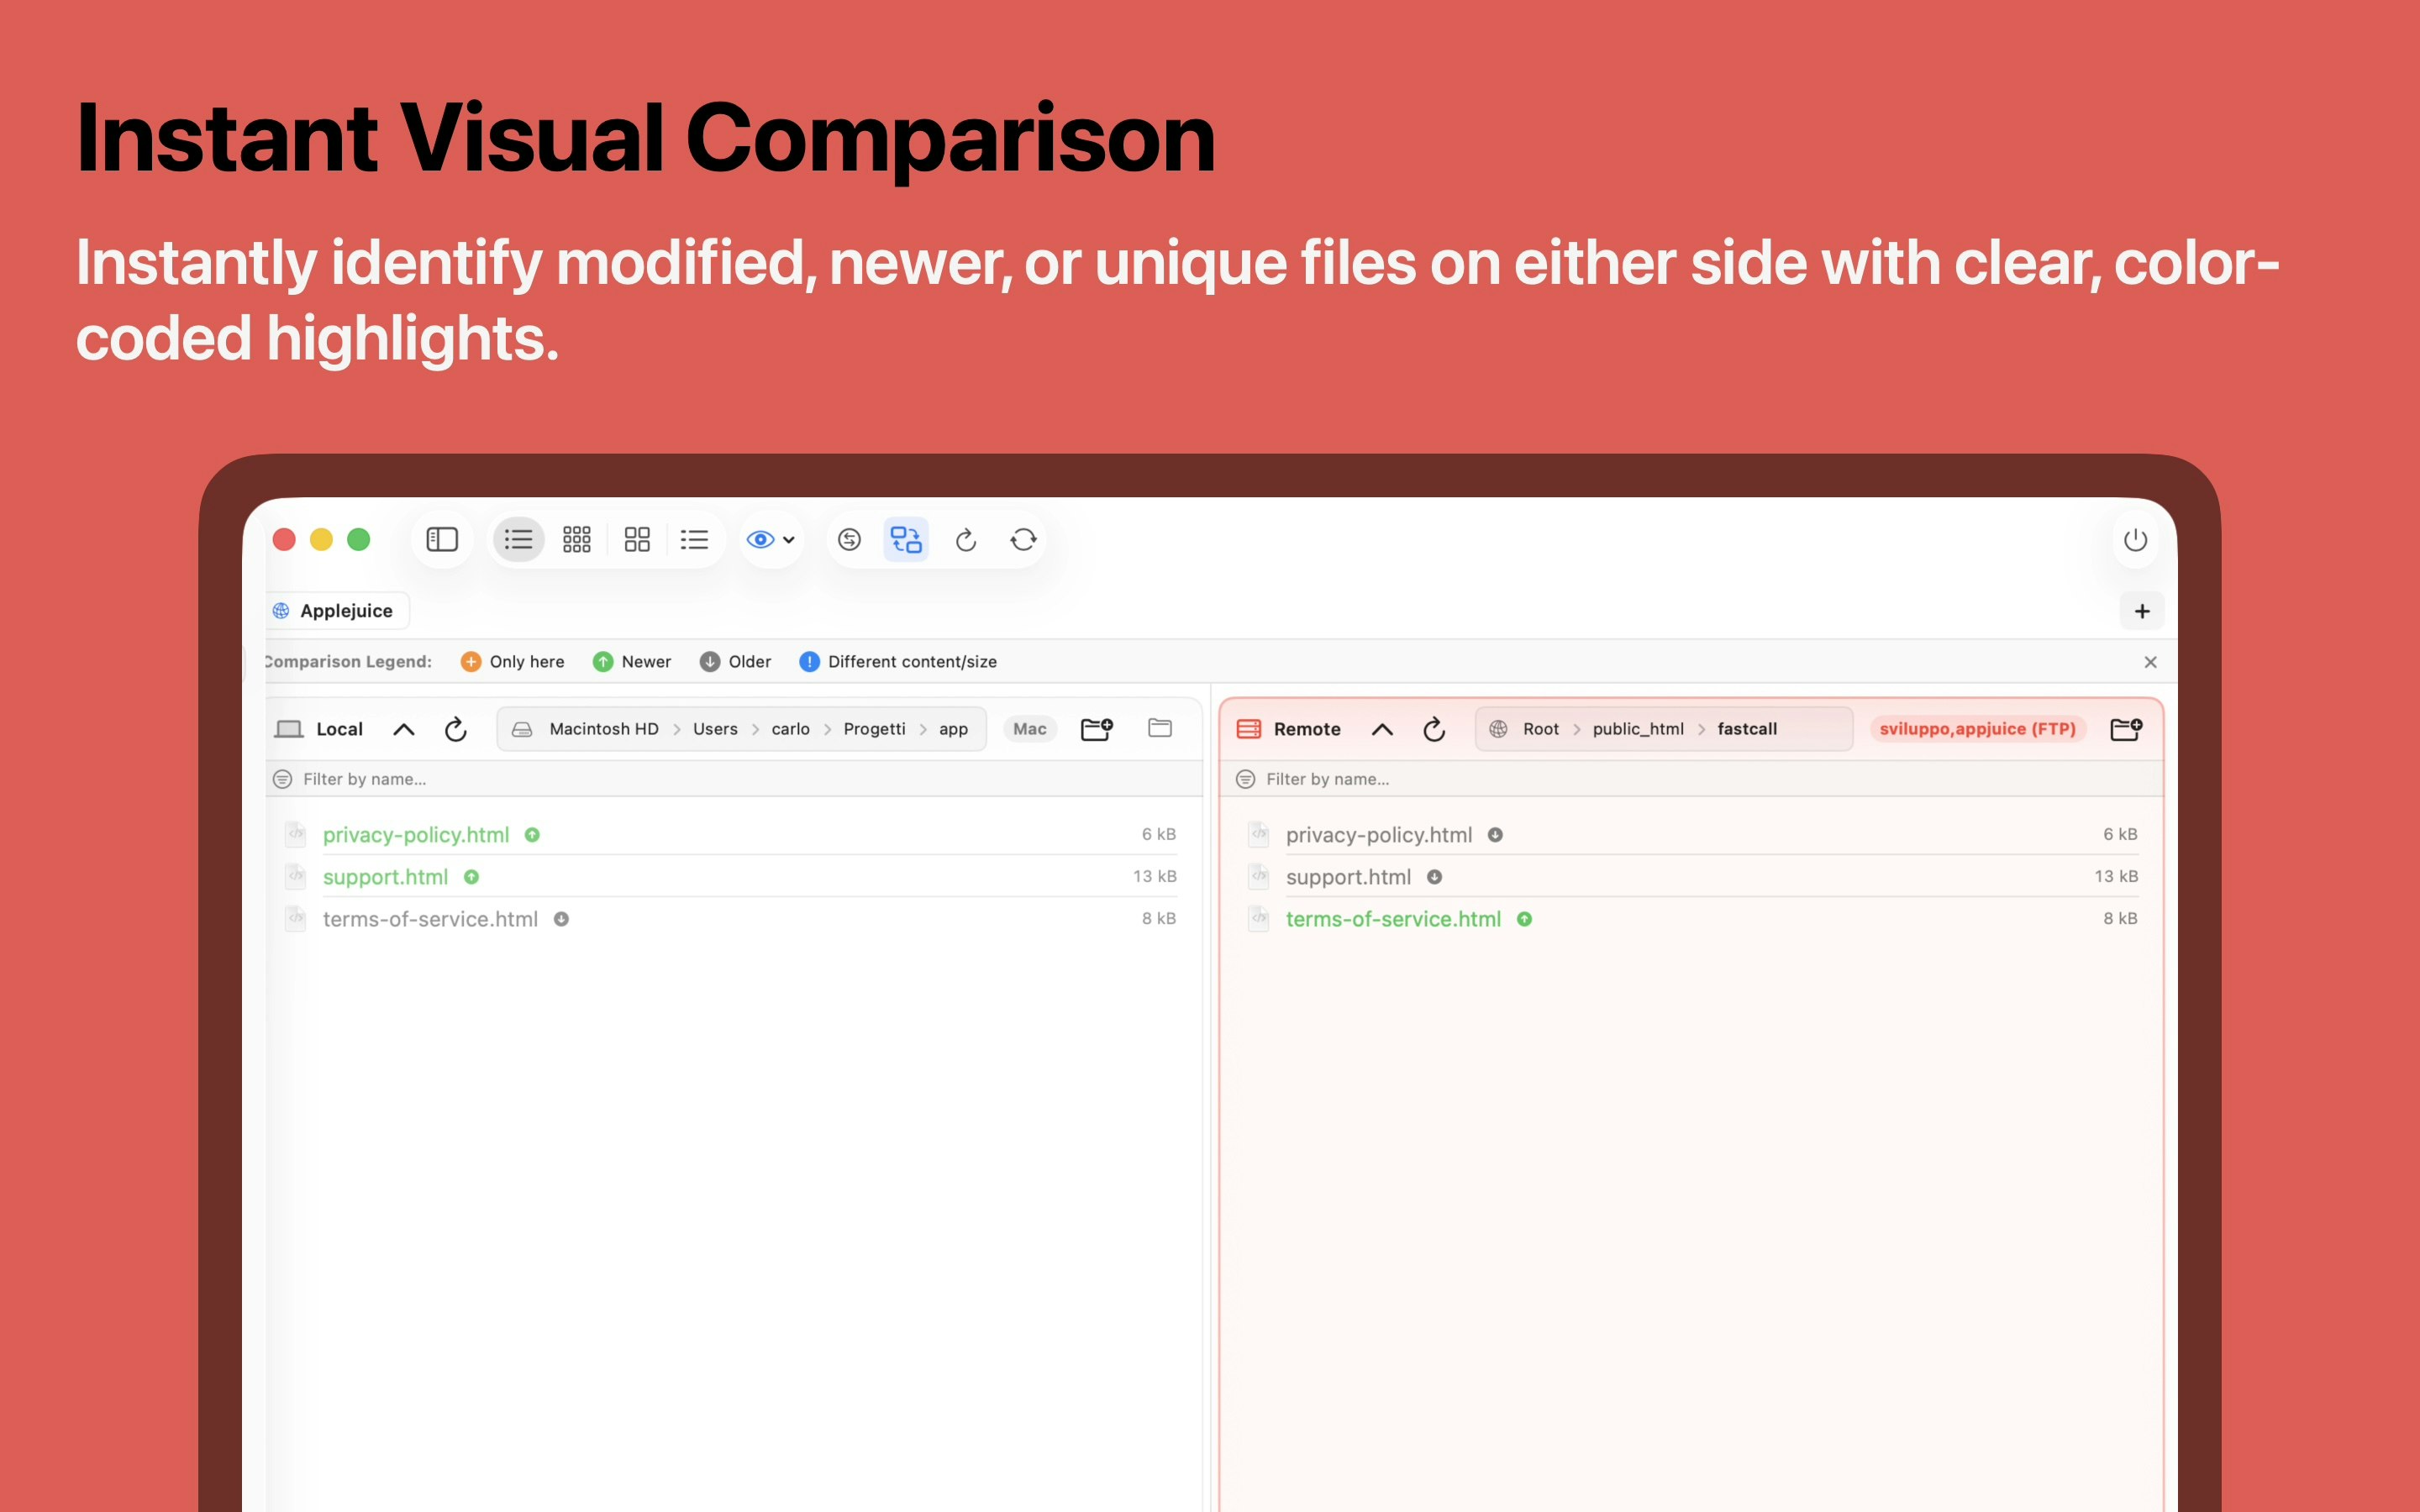This screenshot has height=1512, width=2420.
Task: Click the power disconnect icon
Action: pyautogui.click(x=2135, y=540)
